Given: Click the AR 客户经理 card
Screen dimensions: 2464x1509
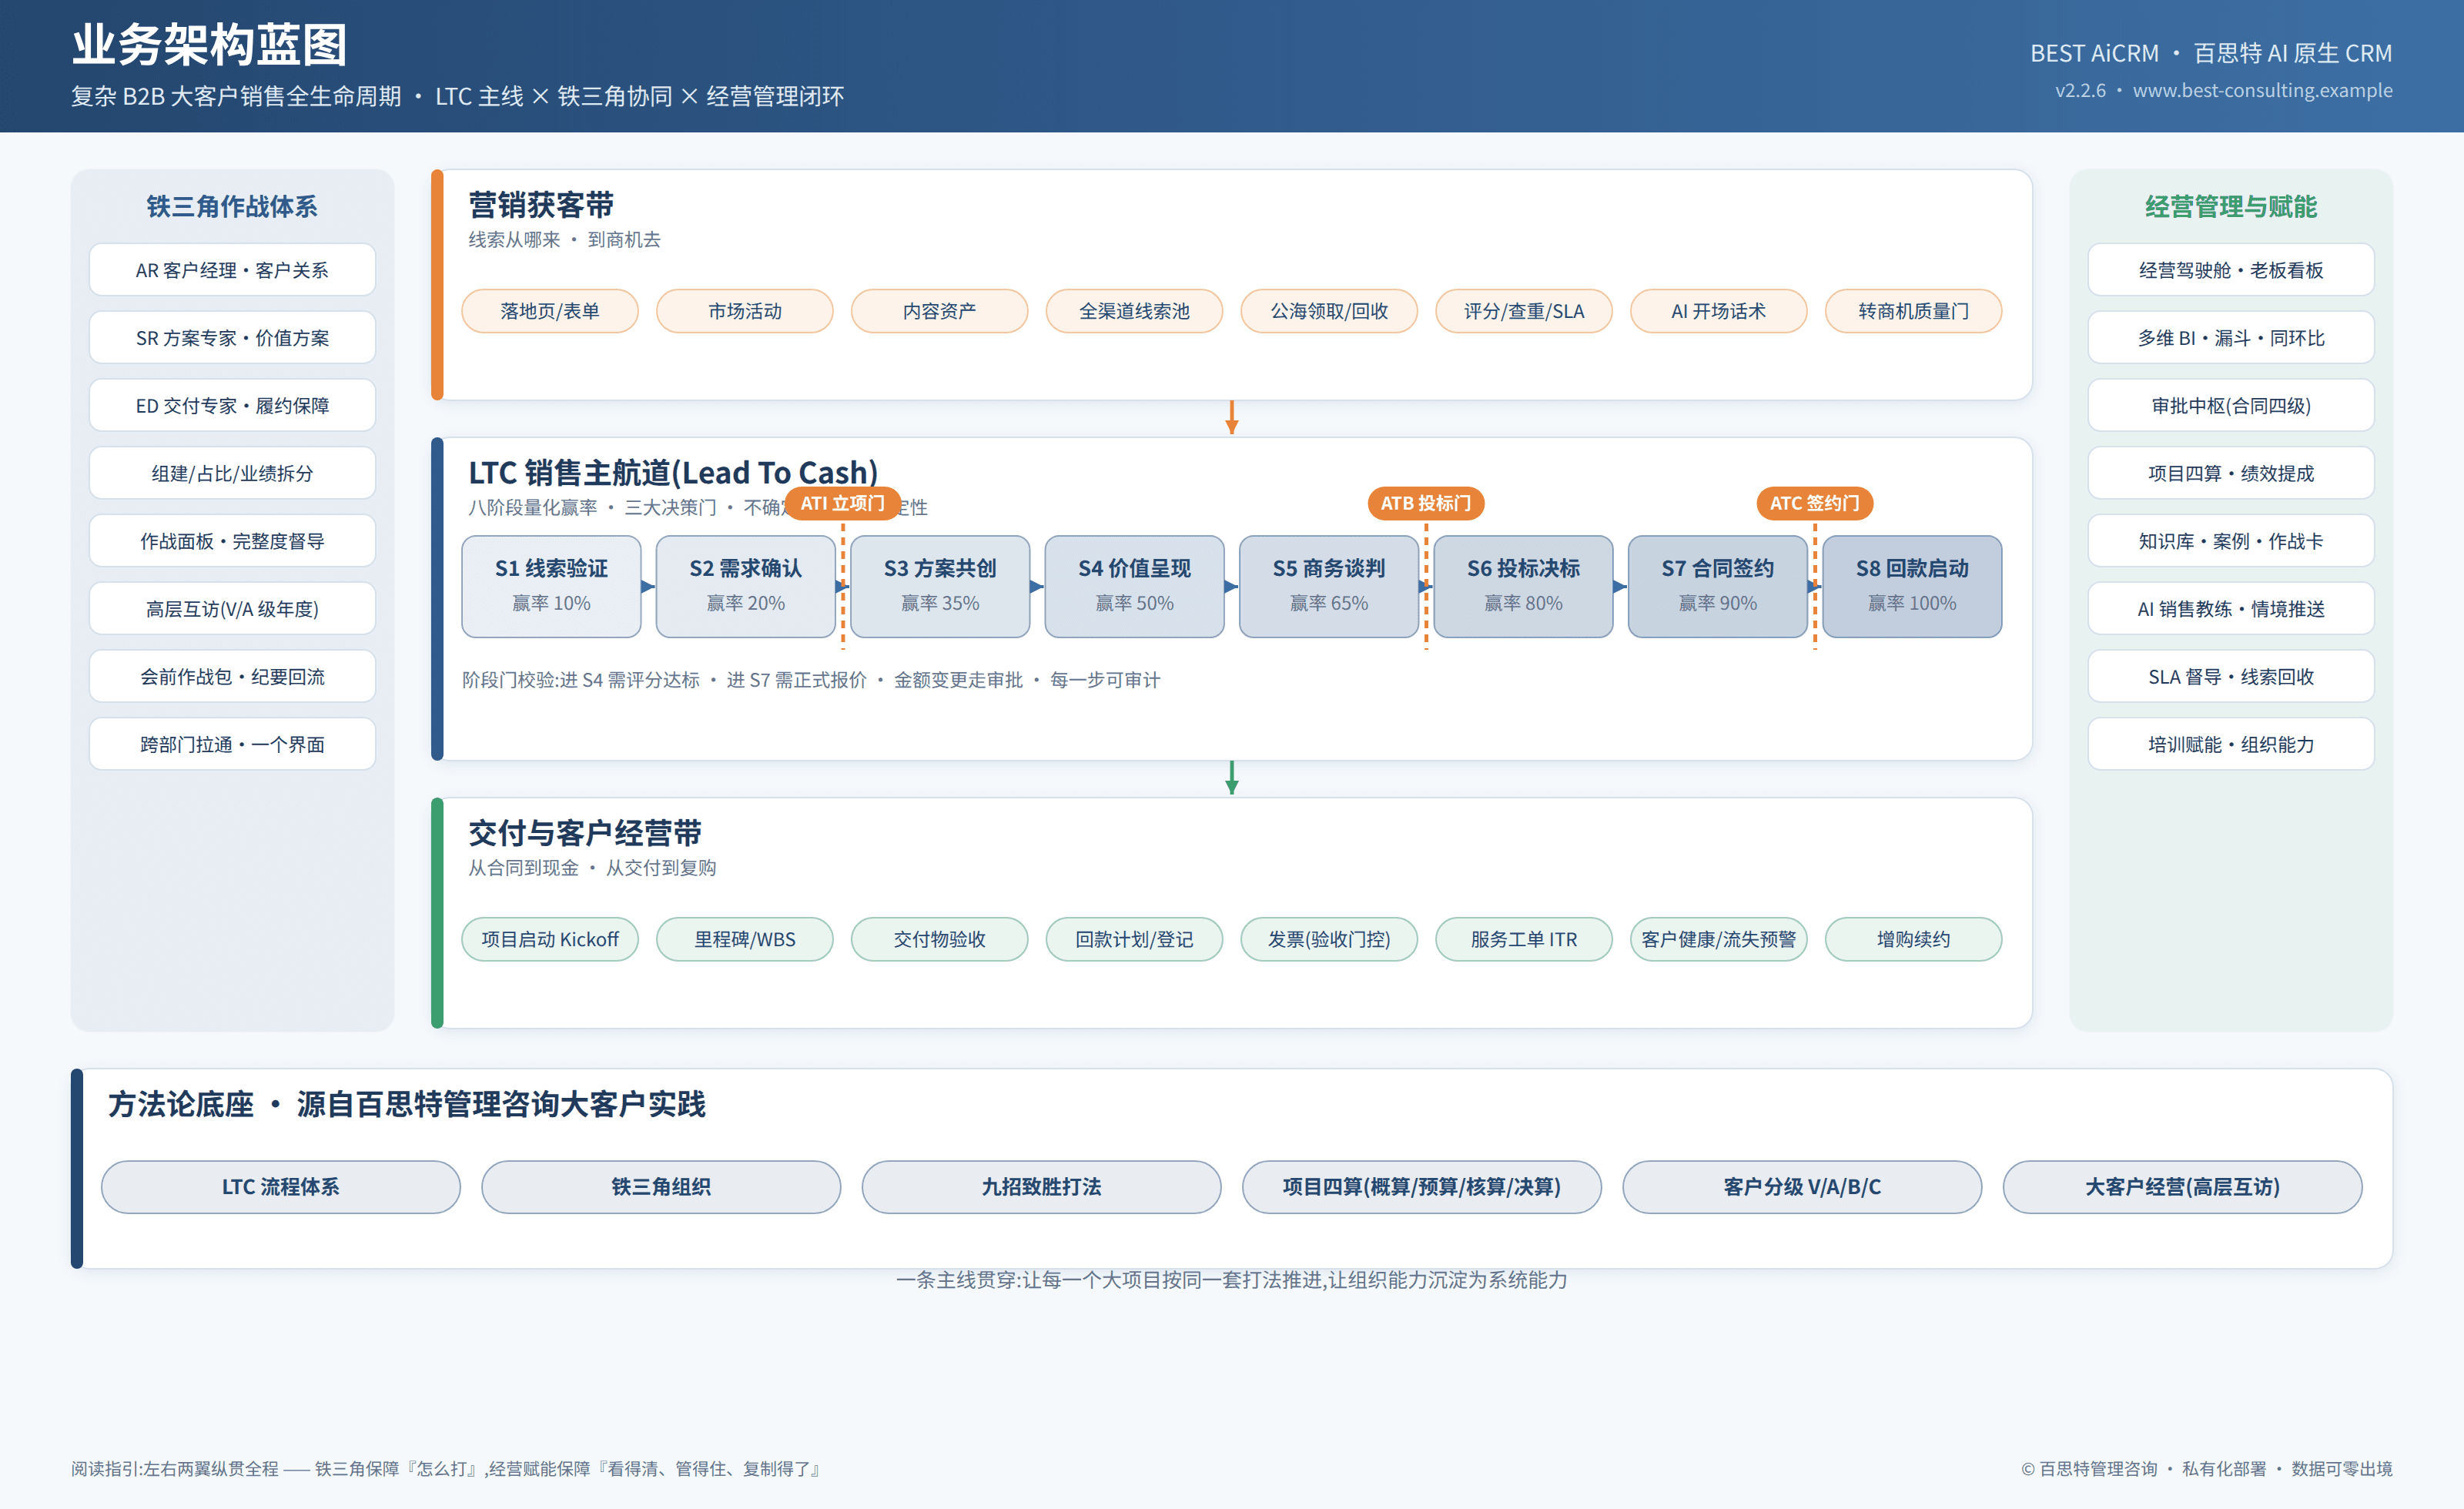Looking at the screenshot, I should tap(232, 270).
